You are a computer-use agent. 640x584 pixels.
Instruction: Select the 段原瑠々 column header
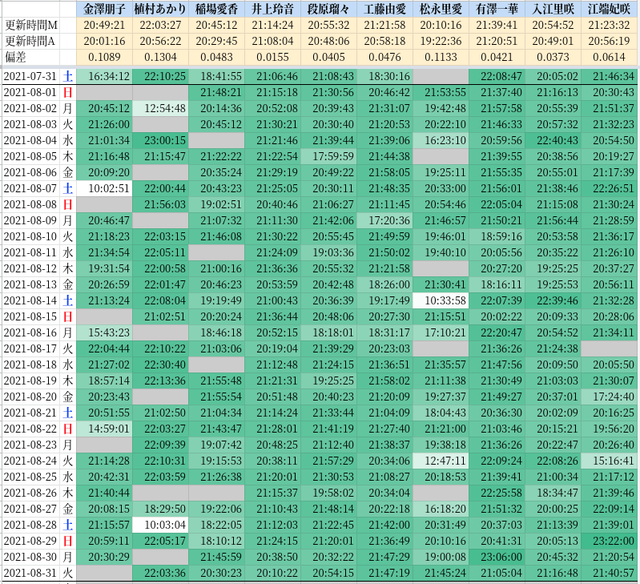click(x=329, y=9)
